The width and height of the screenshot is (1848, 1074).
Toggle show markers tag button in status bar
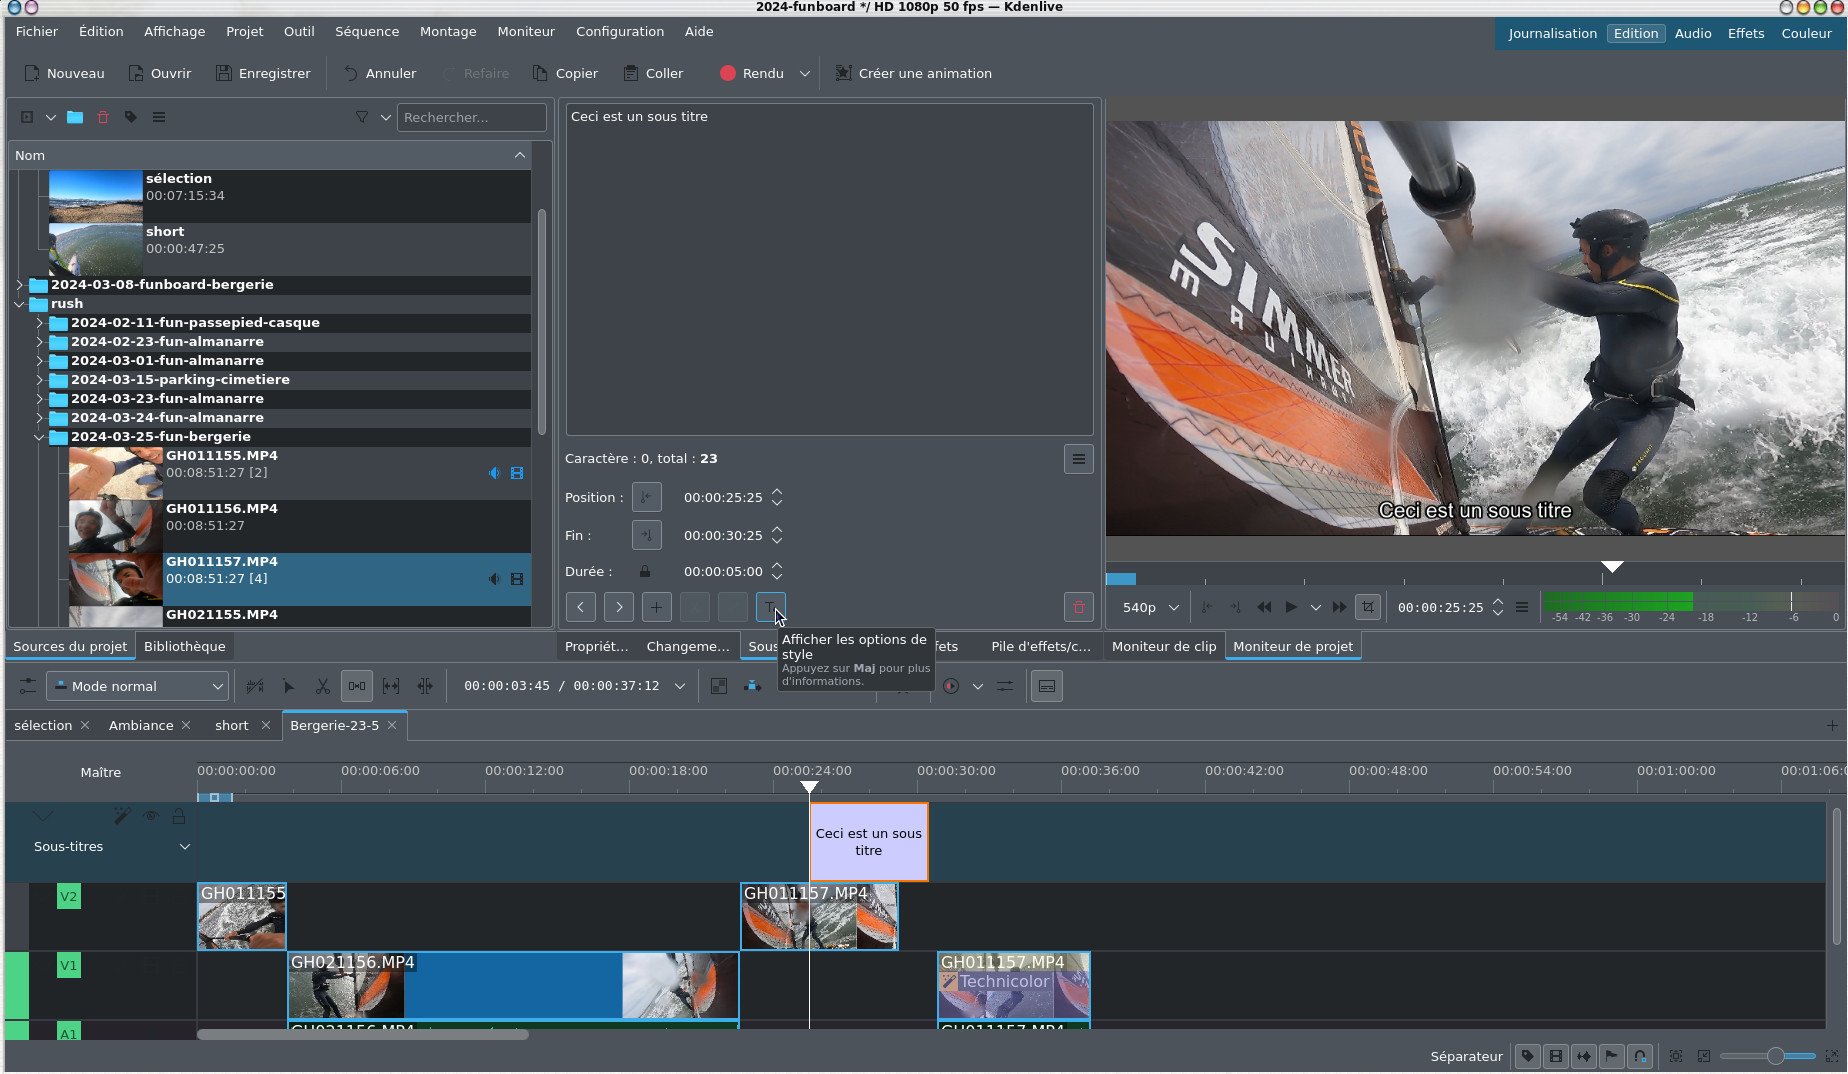[x=1527, y=1056]
